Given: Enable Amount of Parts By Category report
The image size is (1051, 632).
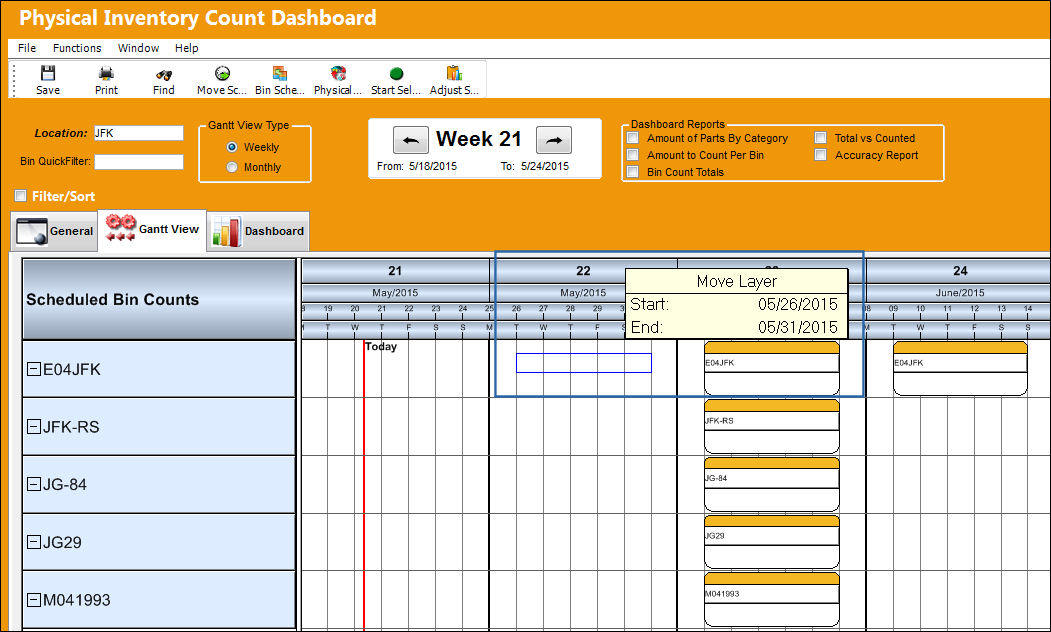Looking at the screenshot, I should coord(633,138).
